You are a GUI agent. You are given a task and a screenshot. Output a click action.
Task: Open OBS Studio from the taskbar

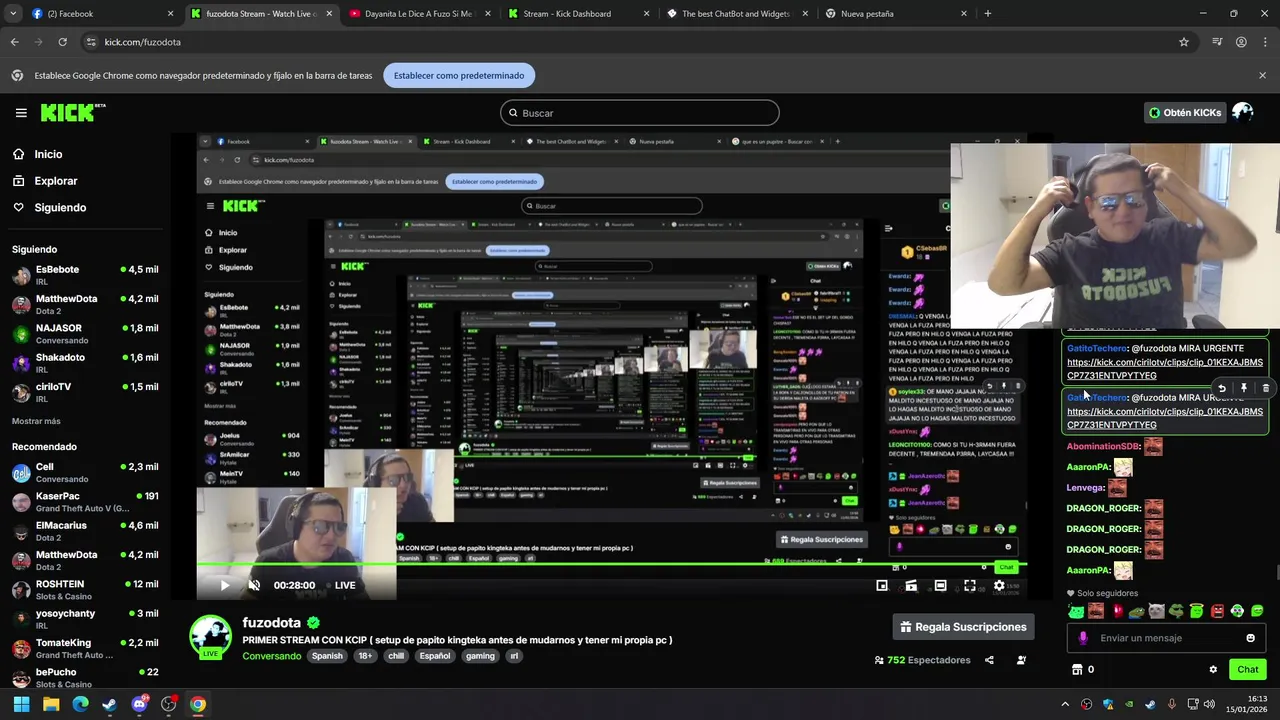(x=168, y=704)
